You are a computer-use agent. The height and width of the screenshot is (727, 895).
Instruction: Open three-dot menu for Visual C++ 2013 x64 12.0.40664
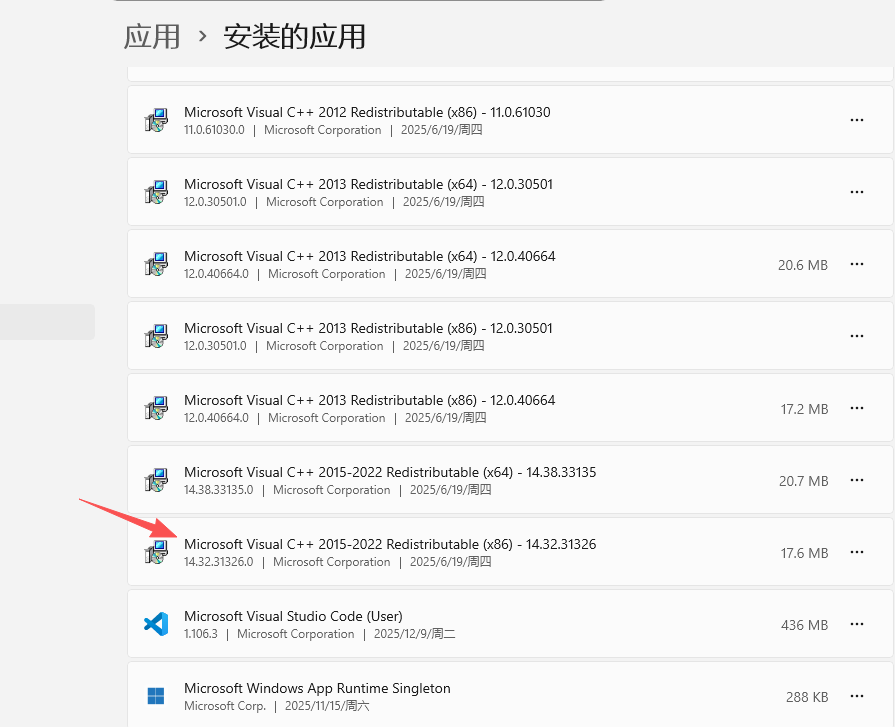(856, 264)
